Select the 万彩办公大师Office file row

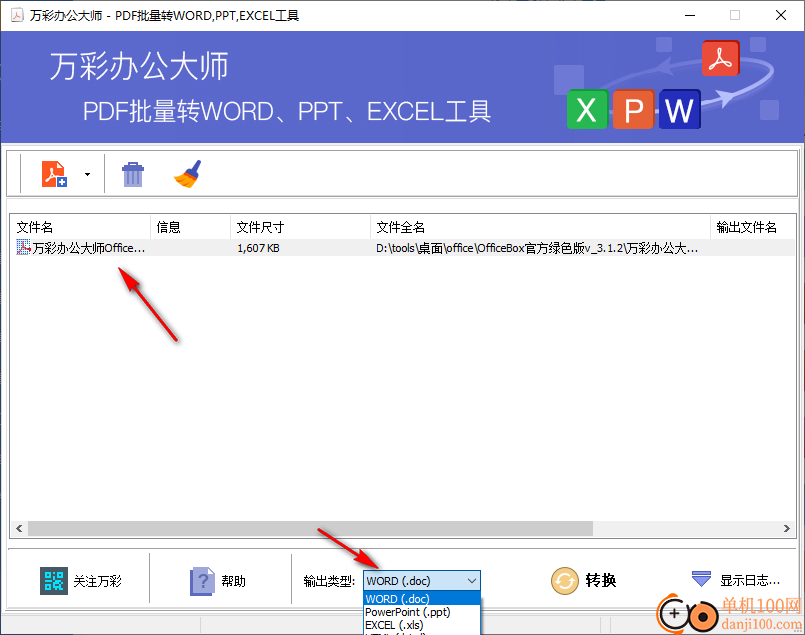(403, 248)
